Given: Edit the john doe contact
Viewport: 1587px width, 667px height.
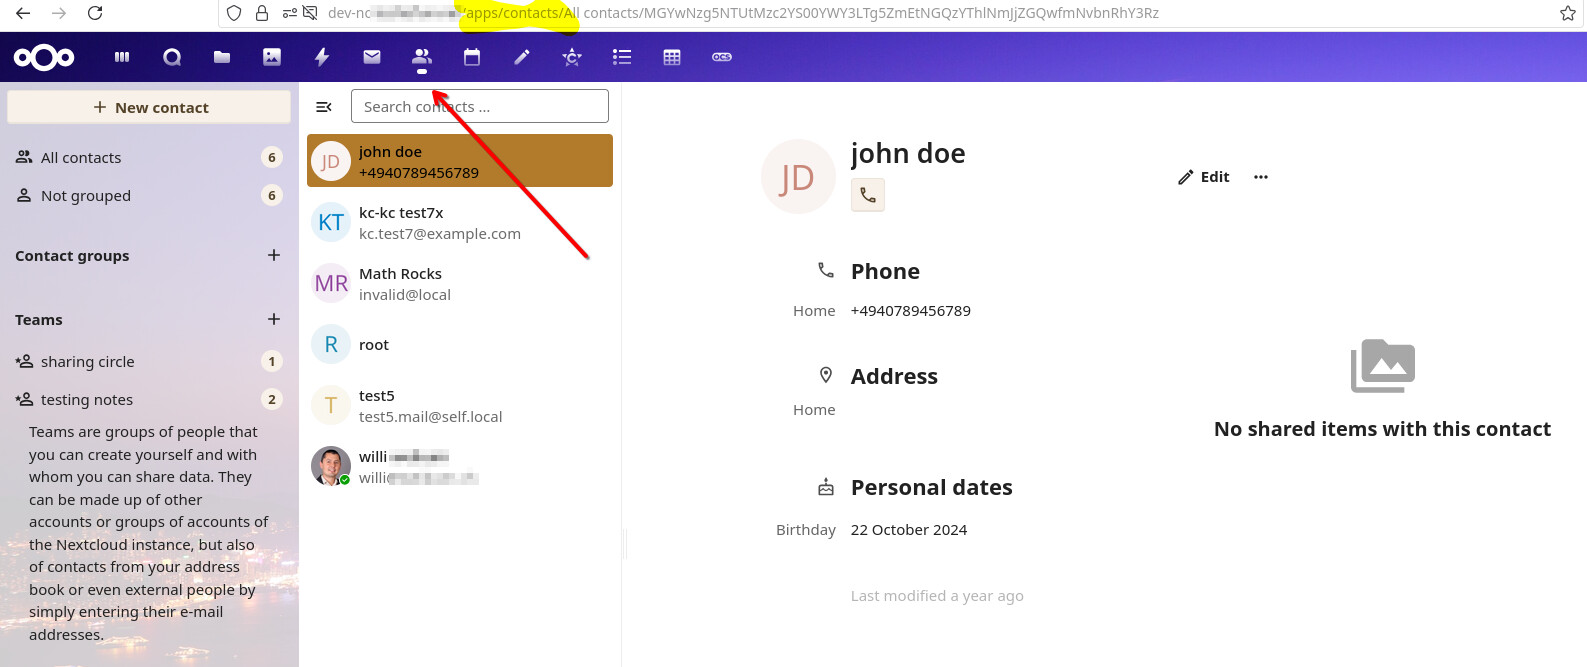Looking at the screenshot, I should pos(1204,177).
